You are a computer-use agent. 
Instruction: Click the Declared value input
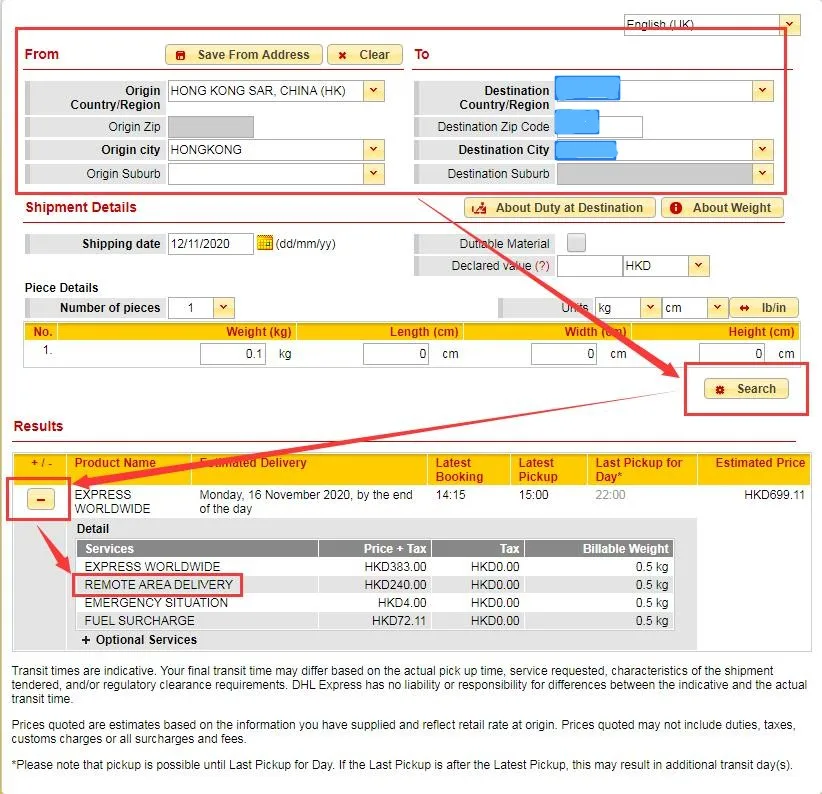pos(589,266)
